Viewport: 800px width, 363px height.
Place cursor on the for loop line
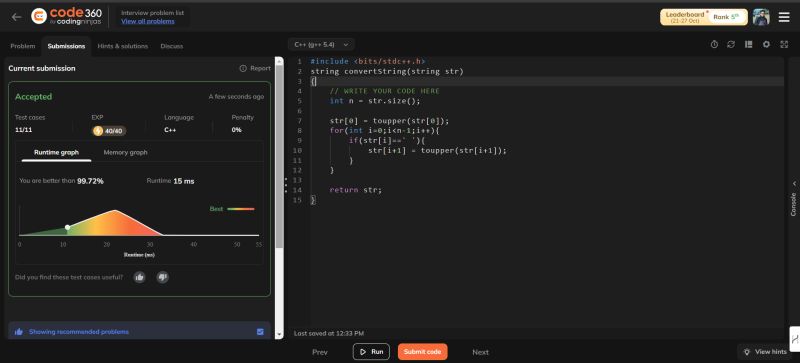coord(384,131)
